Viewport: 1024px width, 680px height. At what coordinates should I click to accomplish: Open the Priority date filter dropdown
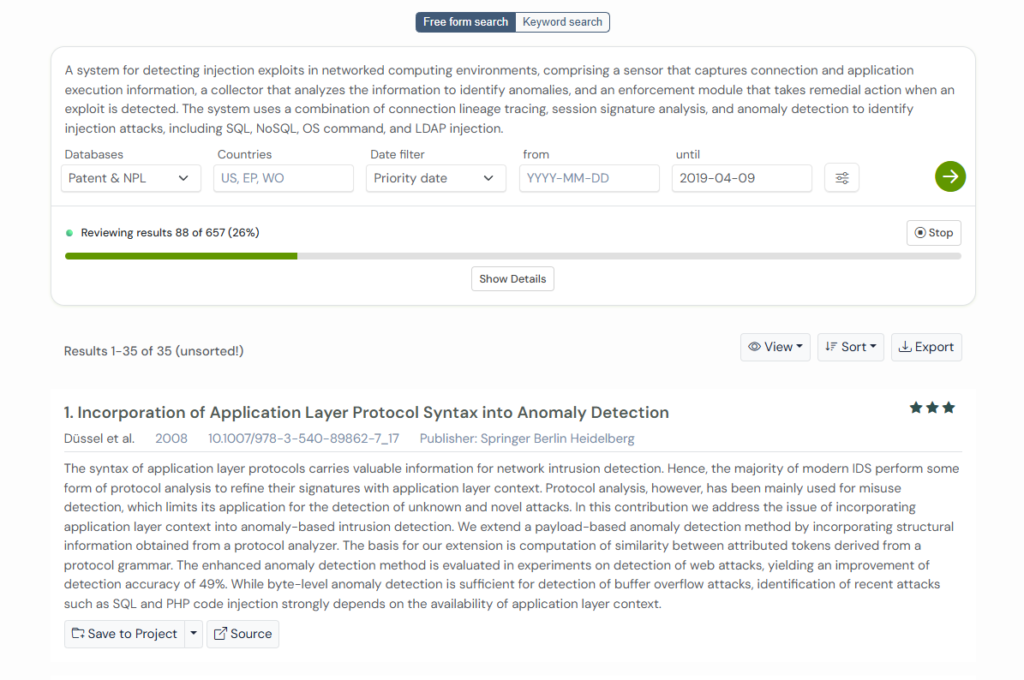(433, 178)
